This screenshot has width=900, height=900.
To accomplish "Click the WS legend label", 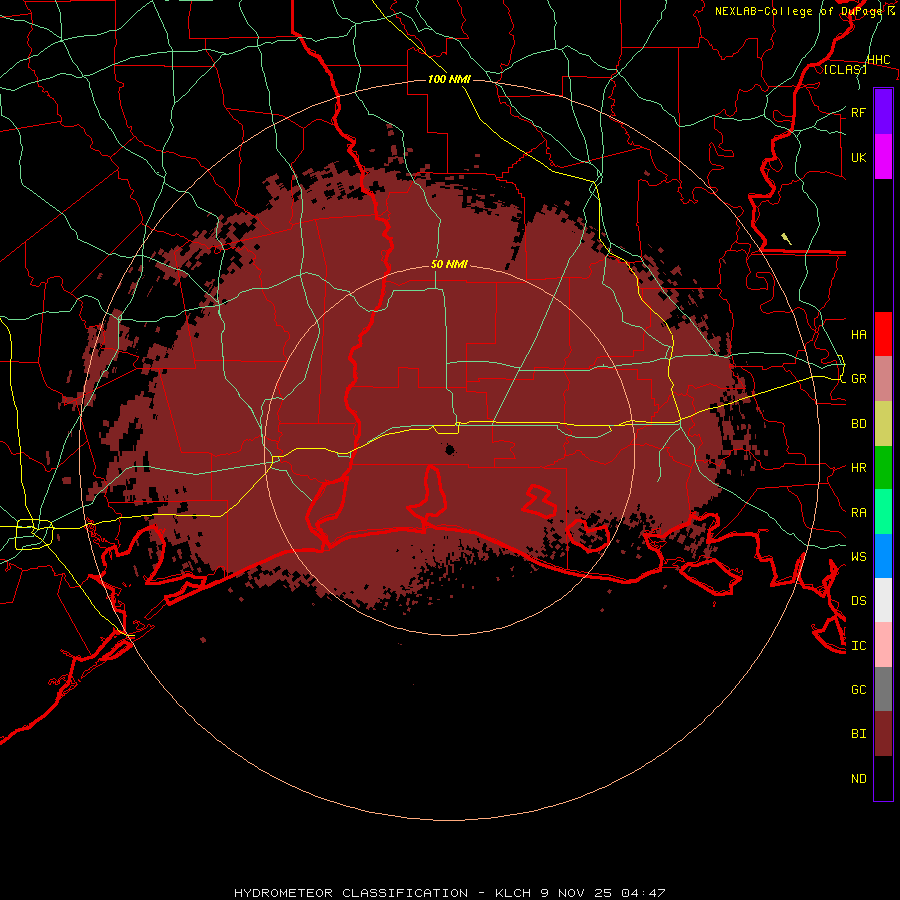I will tap(858, 557).
